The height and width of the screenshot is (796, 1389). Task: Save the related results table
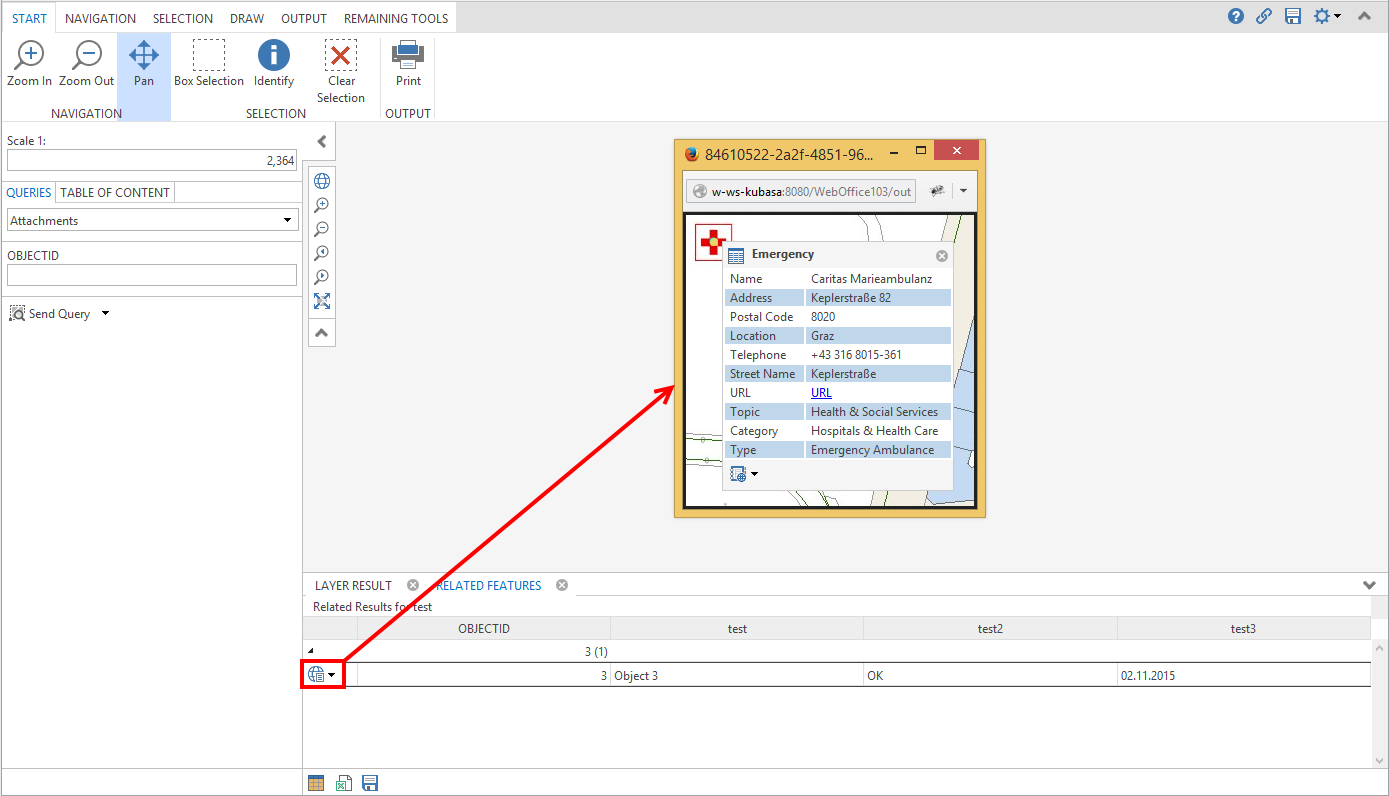(x=370, y=782)
